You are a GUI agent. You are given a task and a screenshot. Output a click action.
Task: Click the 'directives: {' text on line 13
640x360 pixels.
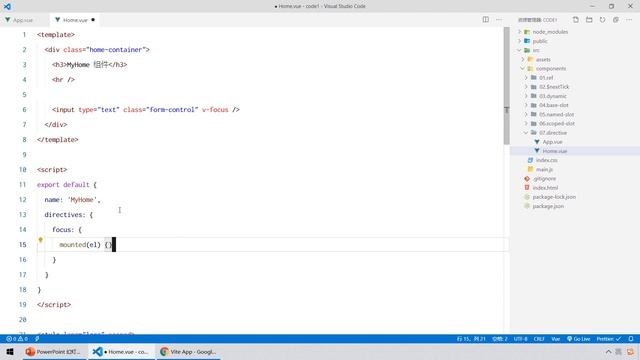pos(69,215)
